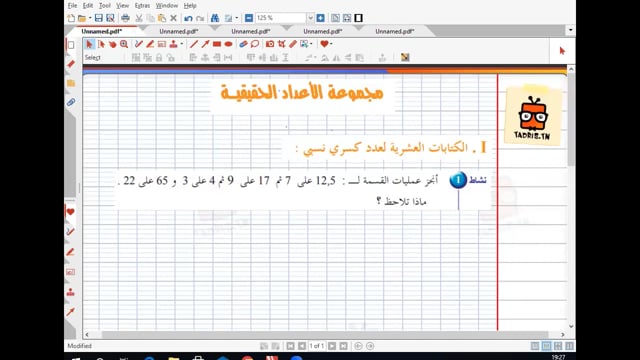The width and height of the screenshot is (640, 360).
Task: Open the Window menu
Action: 167,5
